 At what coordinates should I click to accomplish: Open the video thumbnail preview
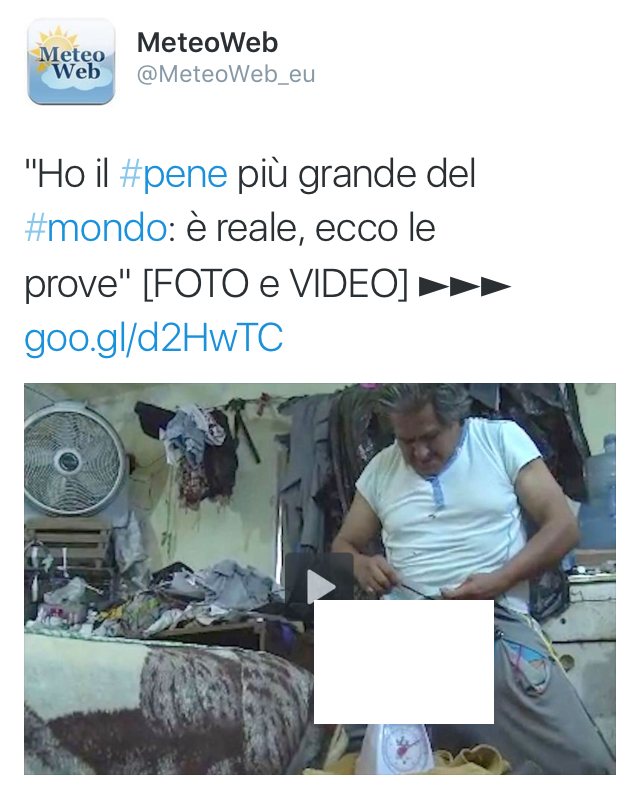(x=319, y=578)
